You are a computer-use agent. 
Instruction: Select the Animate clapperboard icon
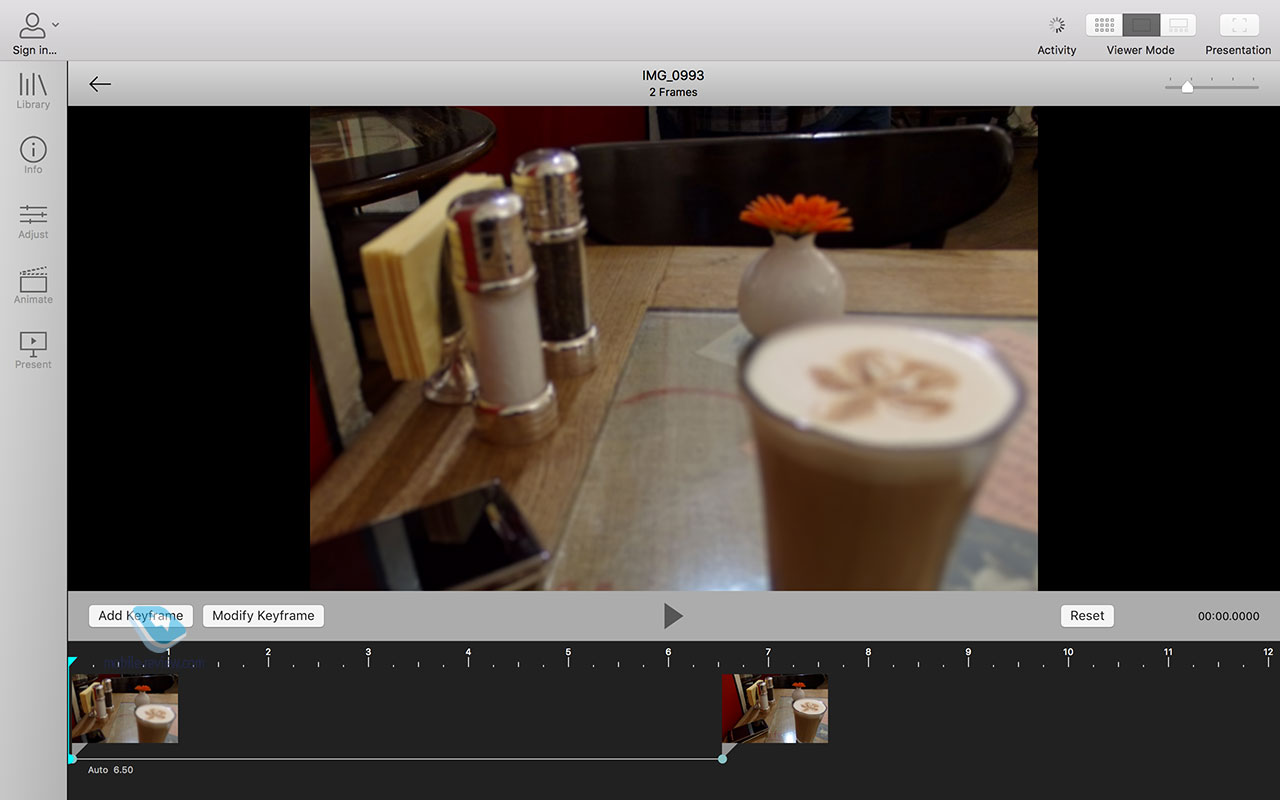pos(33,285)
